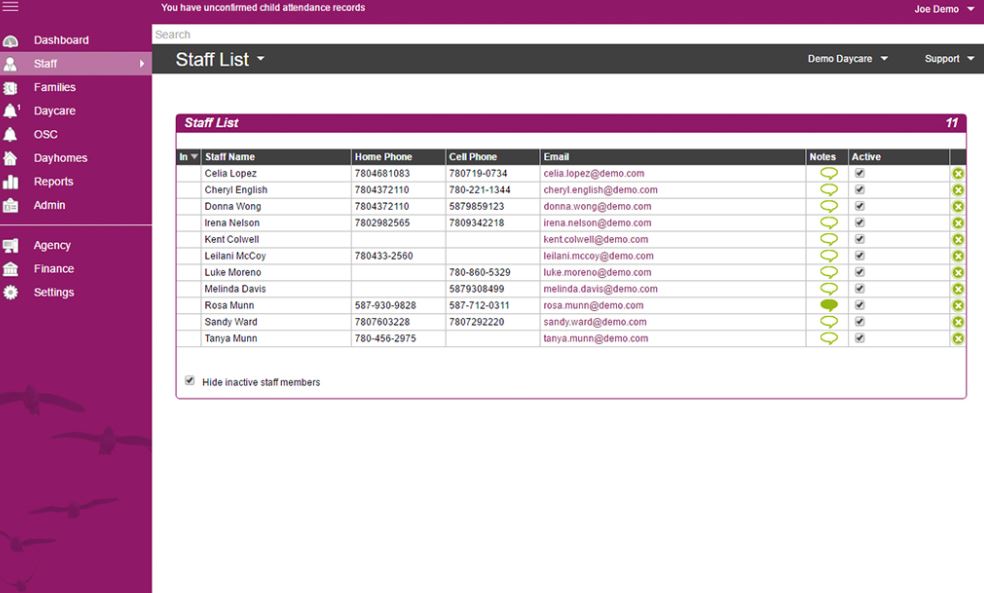Image resolution: width=984 pixels, height=593 pixels.
Task: Select Agency menu item
Action: pyautogui.click(x=52, y=245)
